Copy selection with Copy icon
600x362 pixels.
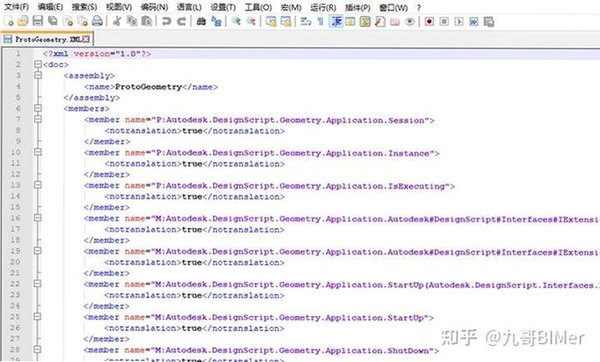[x=132, y=21]
